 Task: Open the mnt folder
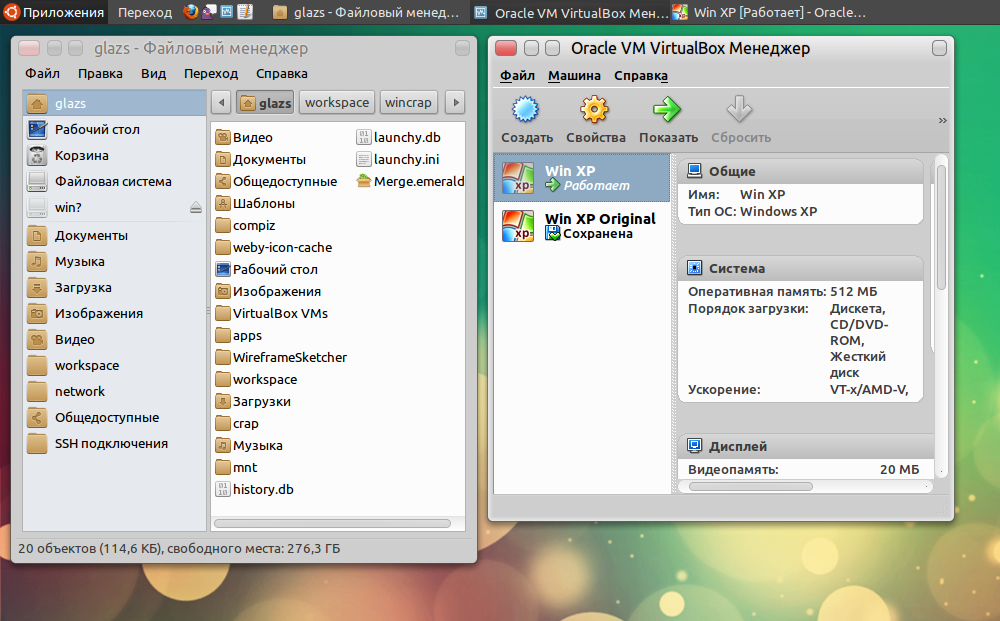click(x=237, y=467)
